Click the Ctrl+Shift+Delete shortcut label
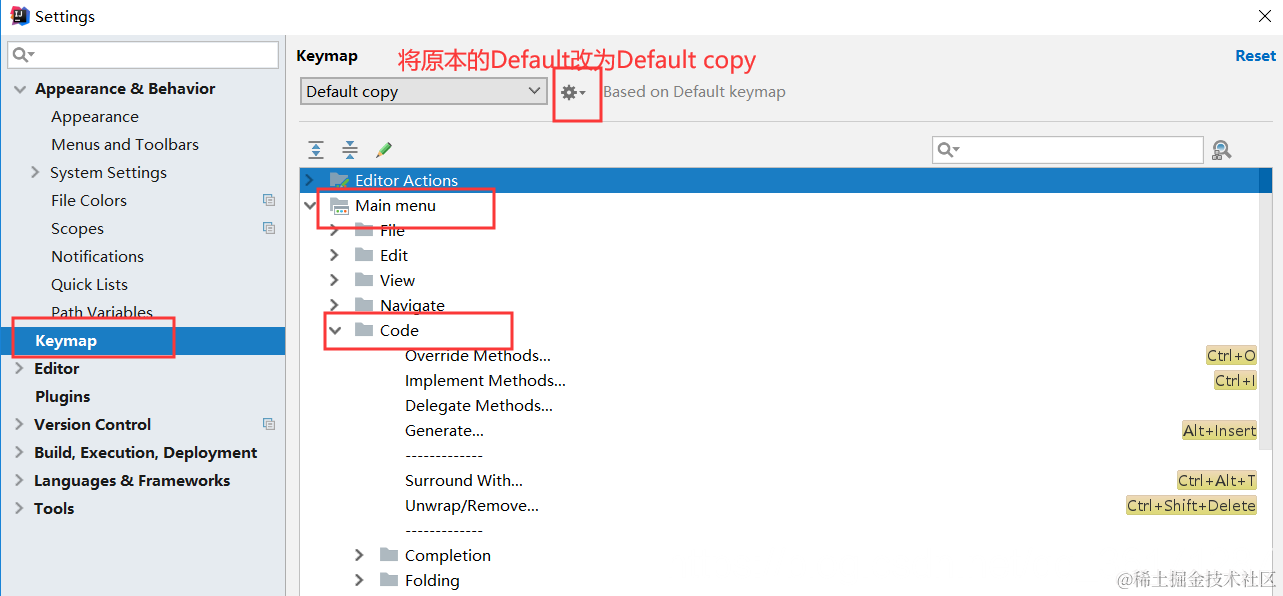Image resolution: width=1283 pixels, height=596 pixels. (x=1191, y=505)
